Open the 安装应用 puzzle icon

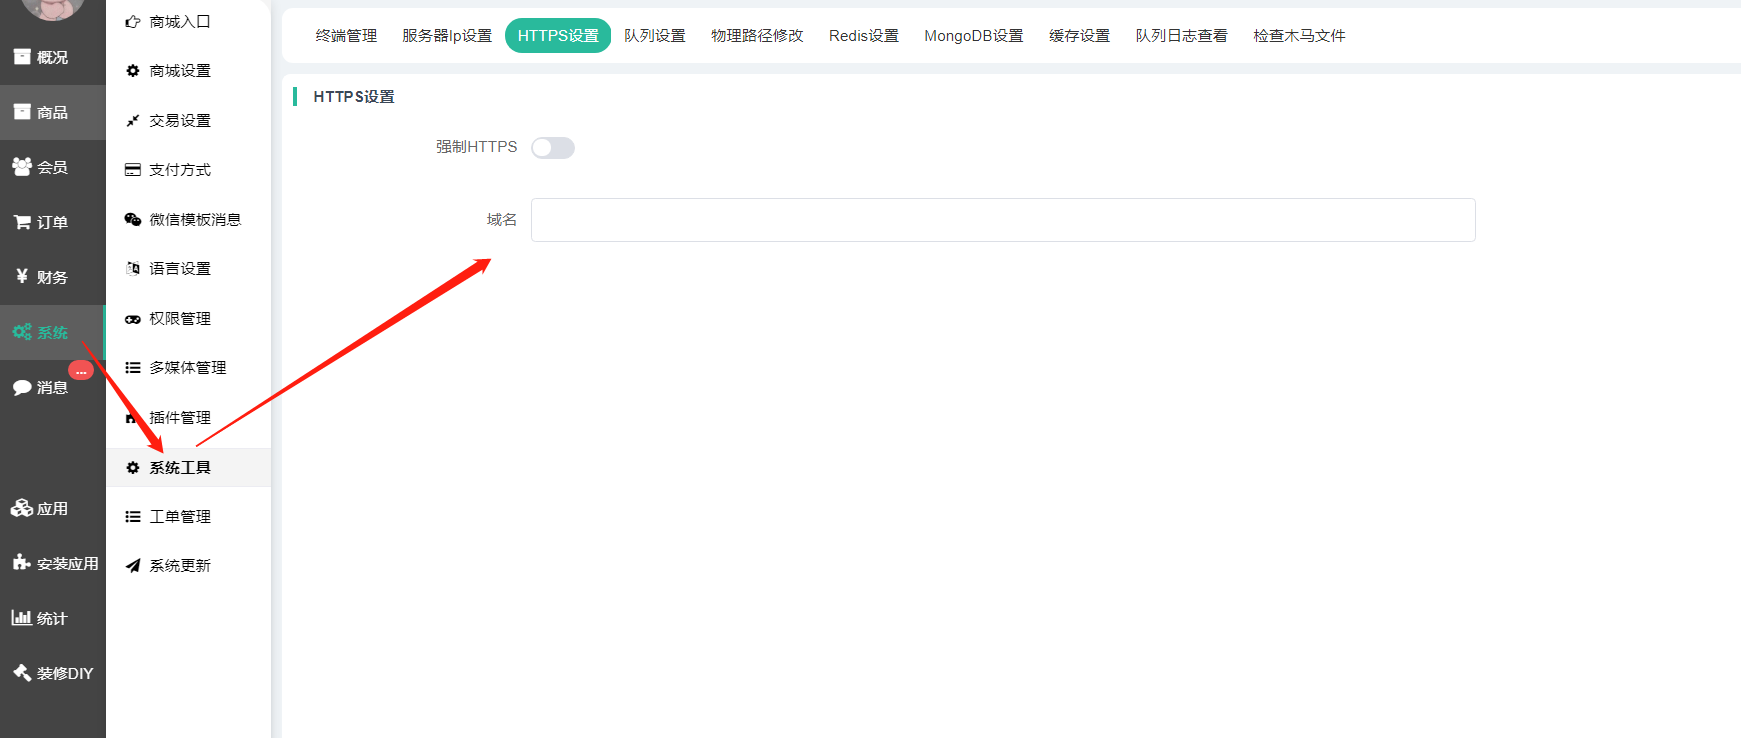tap(22, 563)
